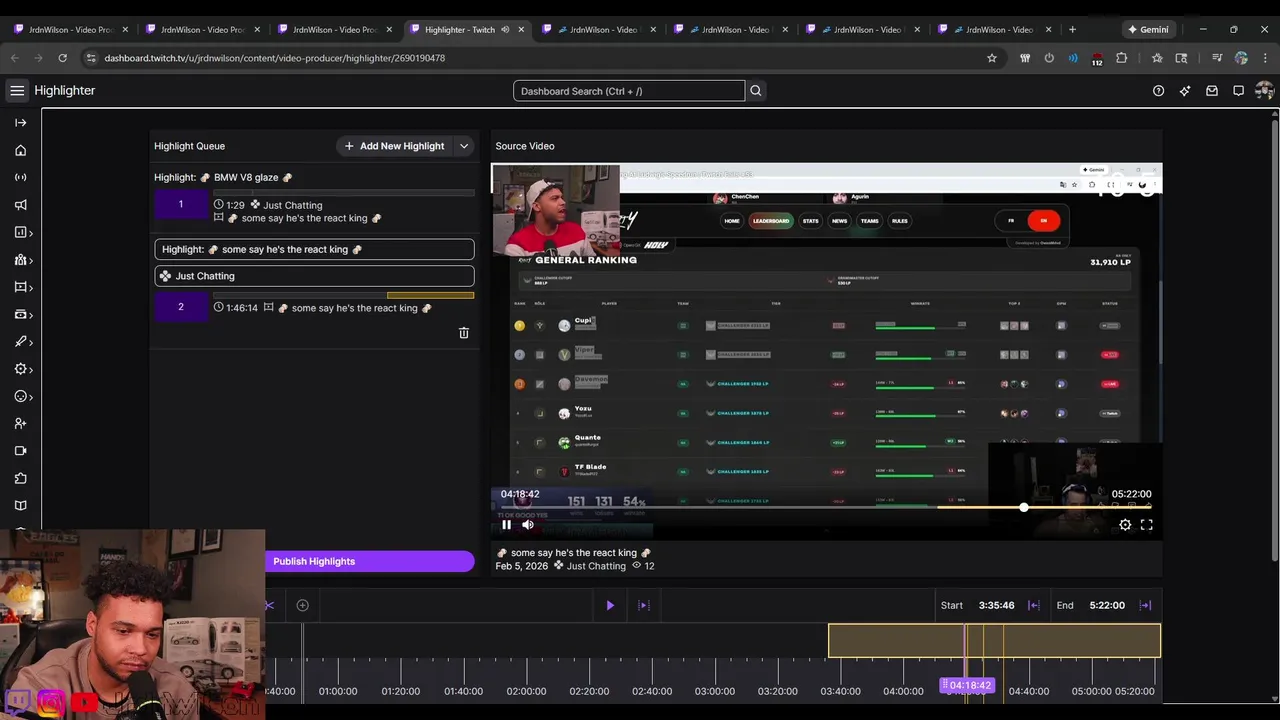This screenshot has width=1280, height=720.
Task: Go to Home in the sidebar
Action: (20, 150)
